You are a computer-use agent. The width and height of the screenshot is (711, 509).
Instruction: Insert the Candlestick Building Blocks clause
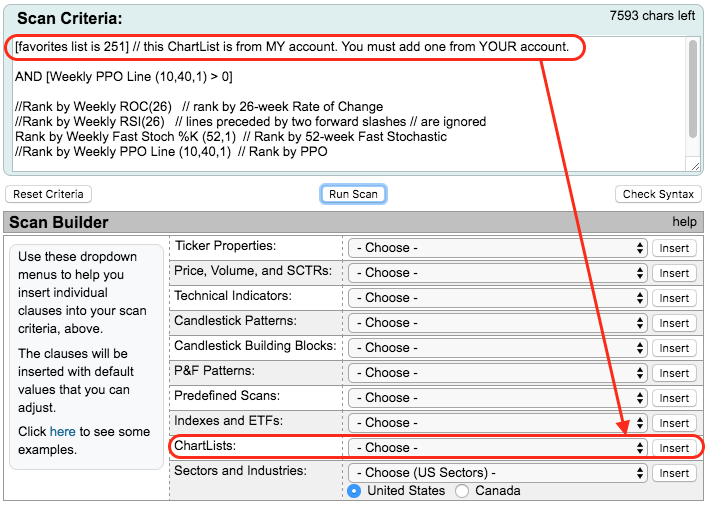pos(674,348)
